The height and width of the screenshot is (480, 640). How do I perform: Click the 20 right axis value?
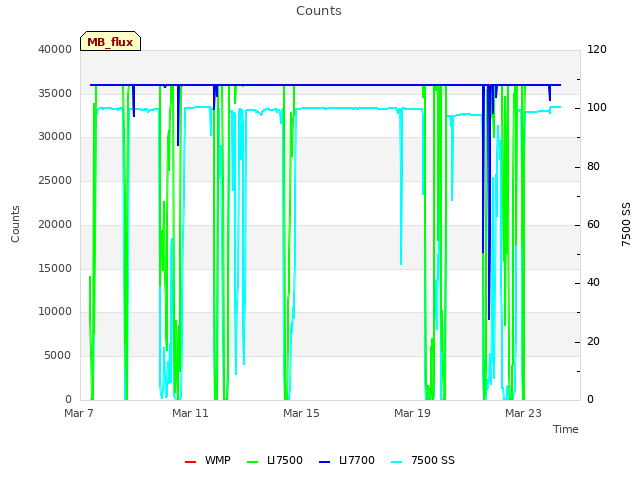pyautogui.click(x=593, y=341)
